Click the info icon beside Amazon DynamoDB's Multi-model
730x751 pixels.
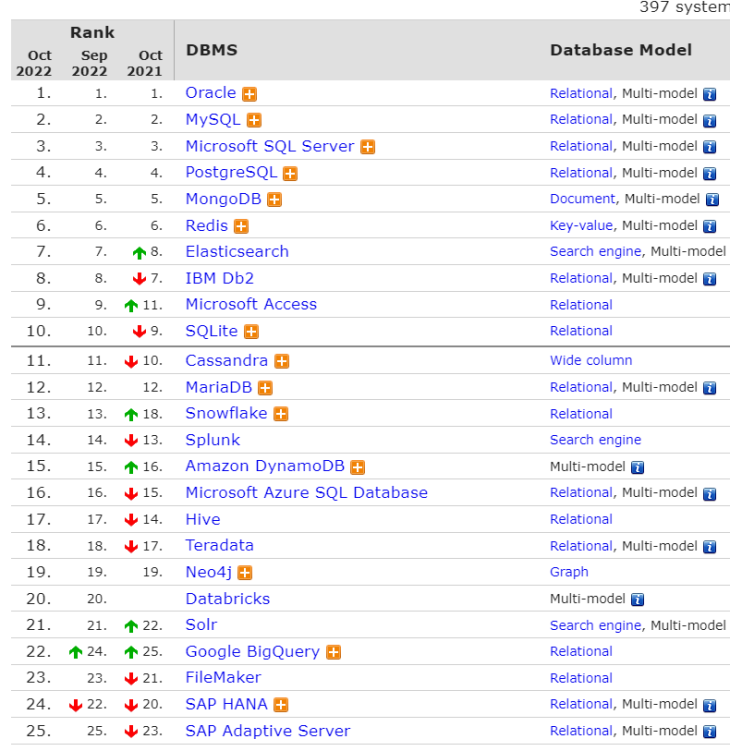point(637,467)
